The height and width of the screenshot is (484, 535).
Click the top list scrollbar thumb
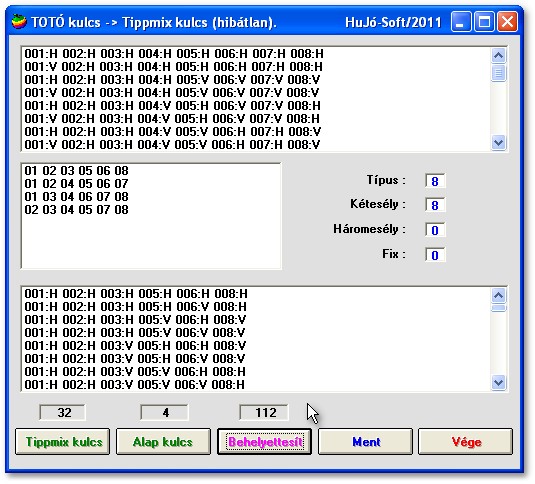pos(498,73)
